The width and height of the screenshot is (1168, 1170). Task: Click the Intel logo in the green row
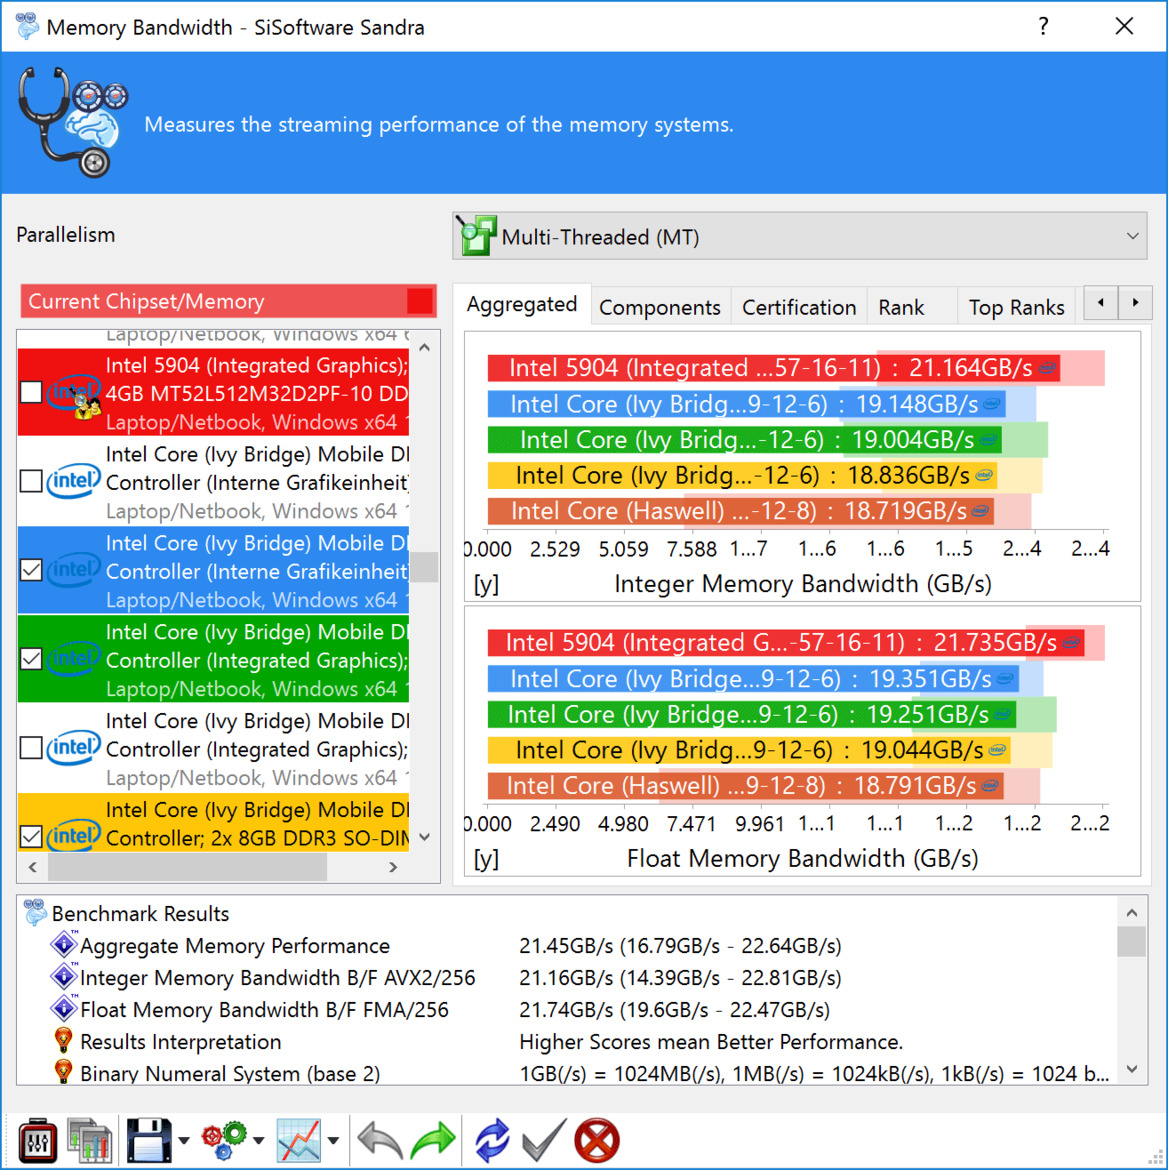(x=73, y=659)
